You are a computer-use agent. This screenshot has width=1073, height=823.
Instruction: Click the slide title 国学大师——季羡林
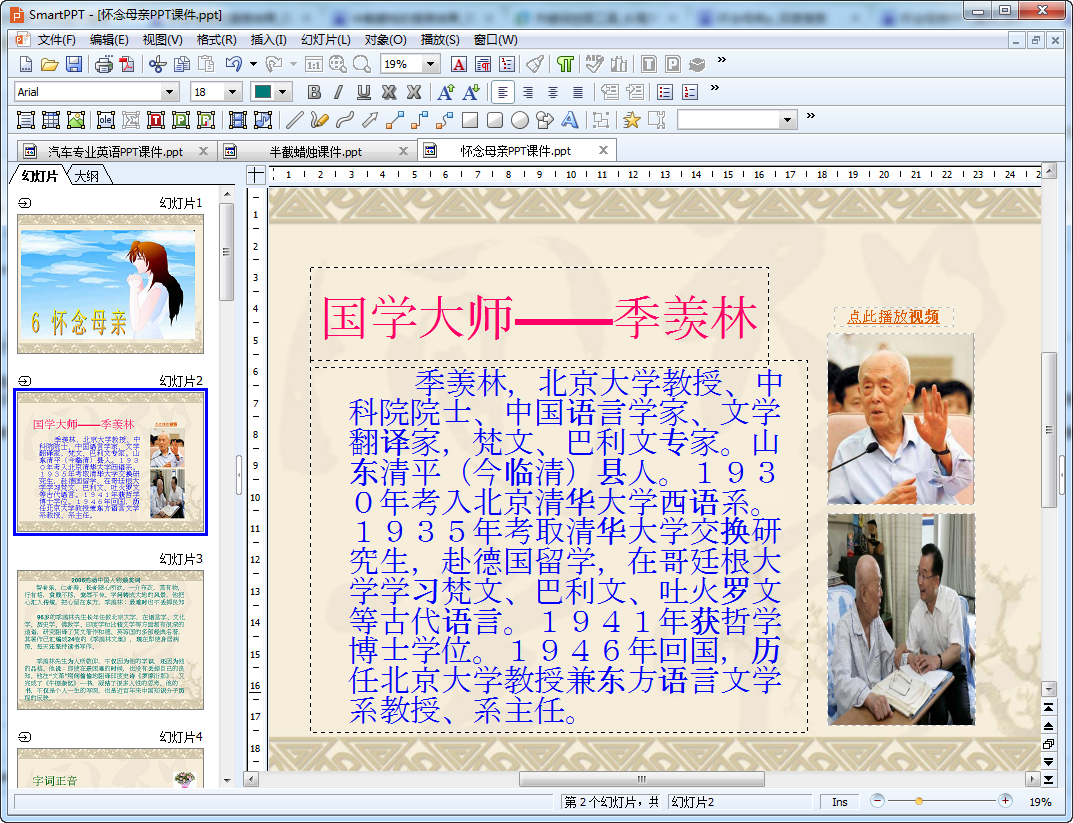tap(539, 317)
